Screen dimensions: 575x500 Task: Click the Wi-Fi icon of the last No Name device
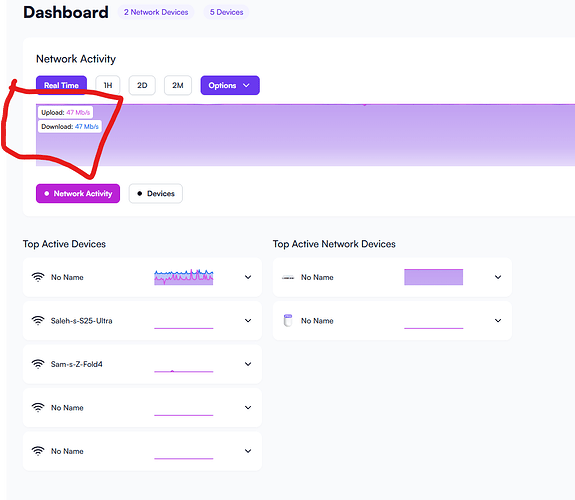pyautogui.click(x=38, y=451)
